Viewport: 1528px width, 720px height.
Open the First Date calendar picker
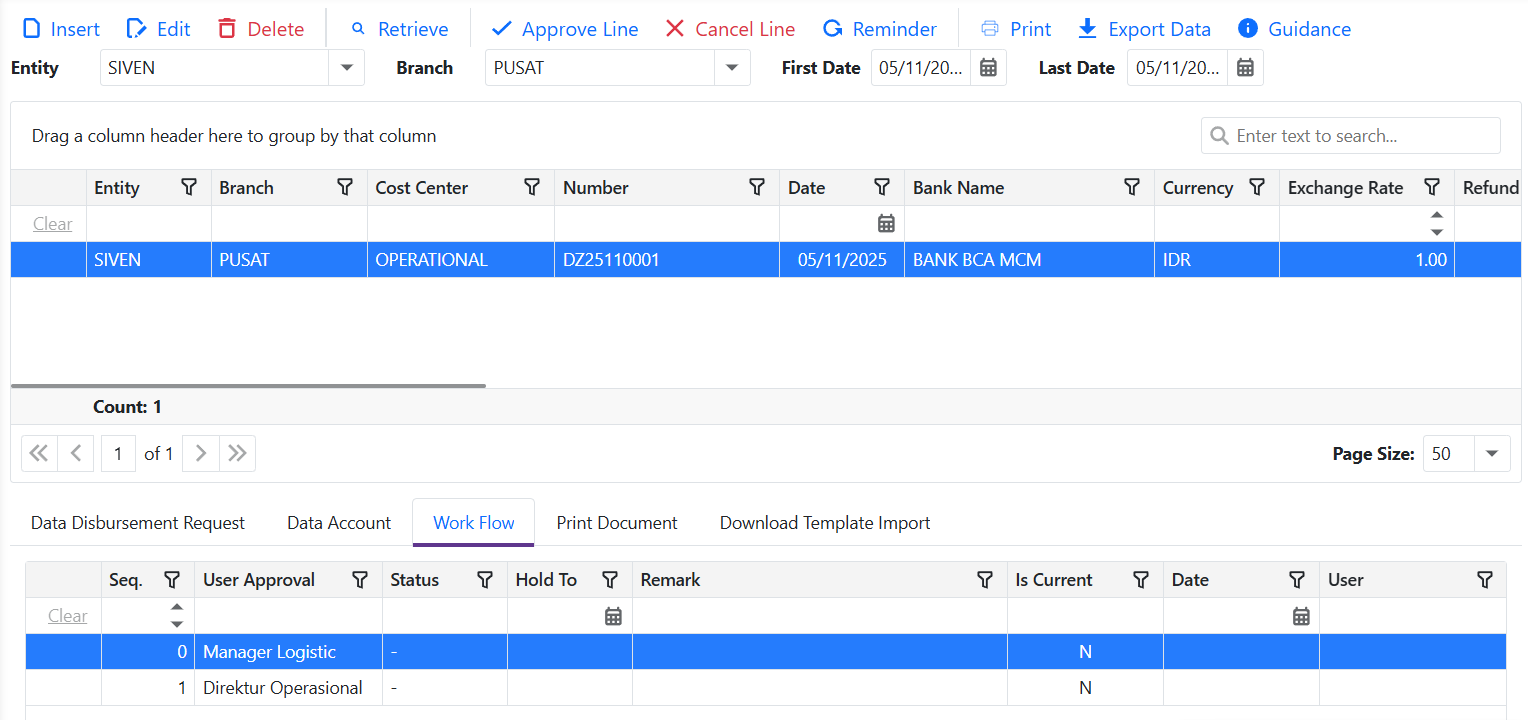pyautogui.click(x=988, y=68)
